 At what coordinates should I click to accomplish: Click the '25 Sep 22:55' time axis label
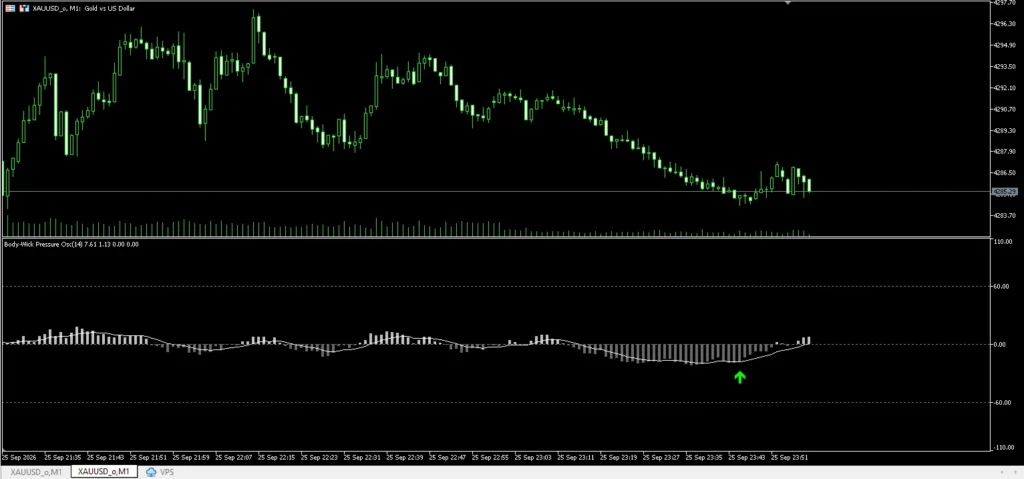point(490,457)
